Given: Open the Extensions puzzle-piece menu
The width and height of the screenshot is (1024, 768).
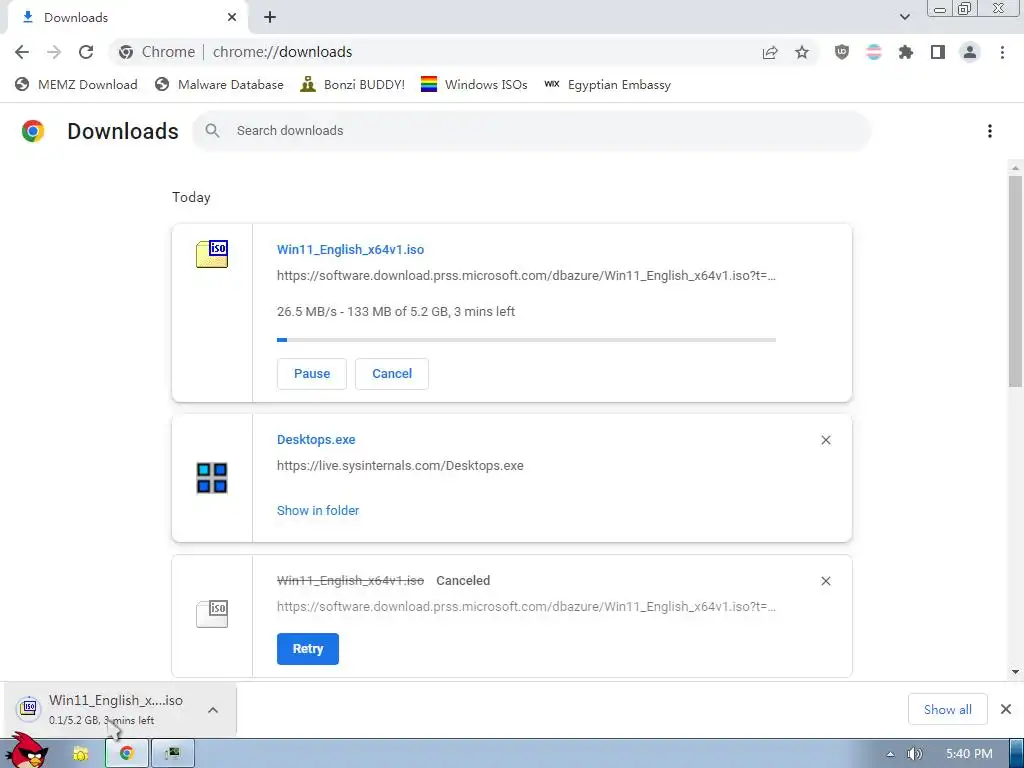Looking at the screenshot, I should [906, 52].
